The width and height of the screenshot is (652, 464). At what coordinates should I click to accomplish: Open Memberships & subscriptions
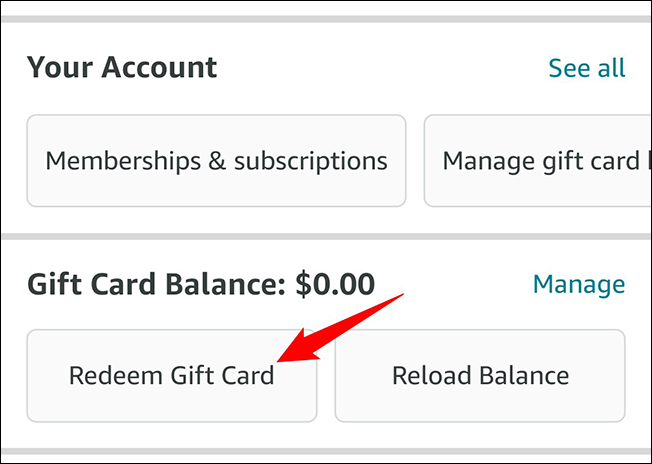[216, 160]
